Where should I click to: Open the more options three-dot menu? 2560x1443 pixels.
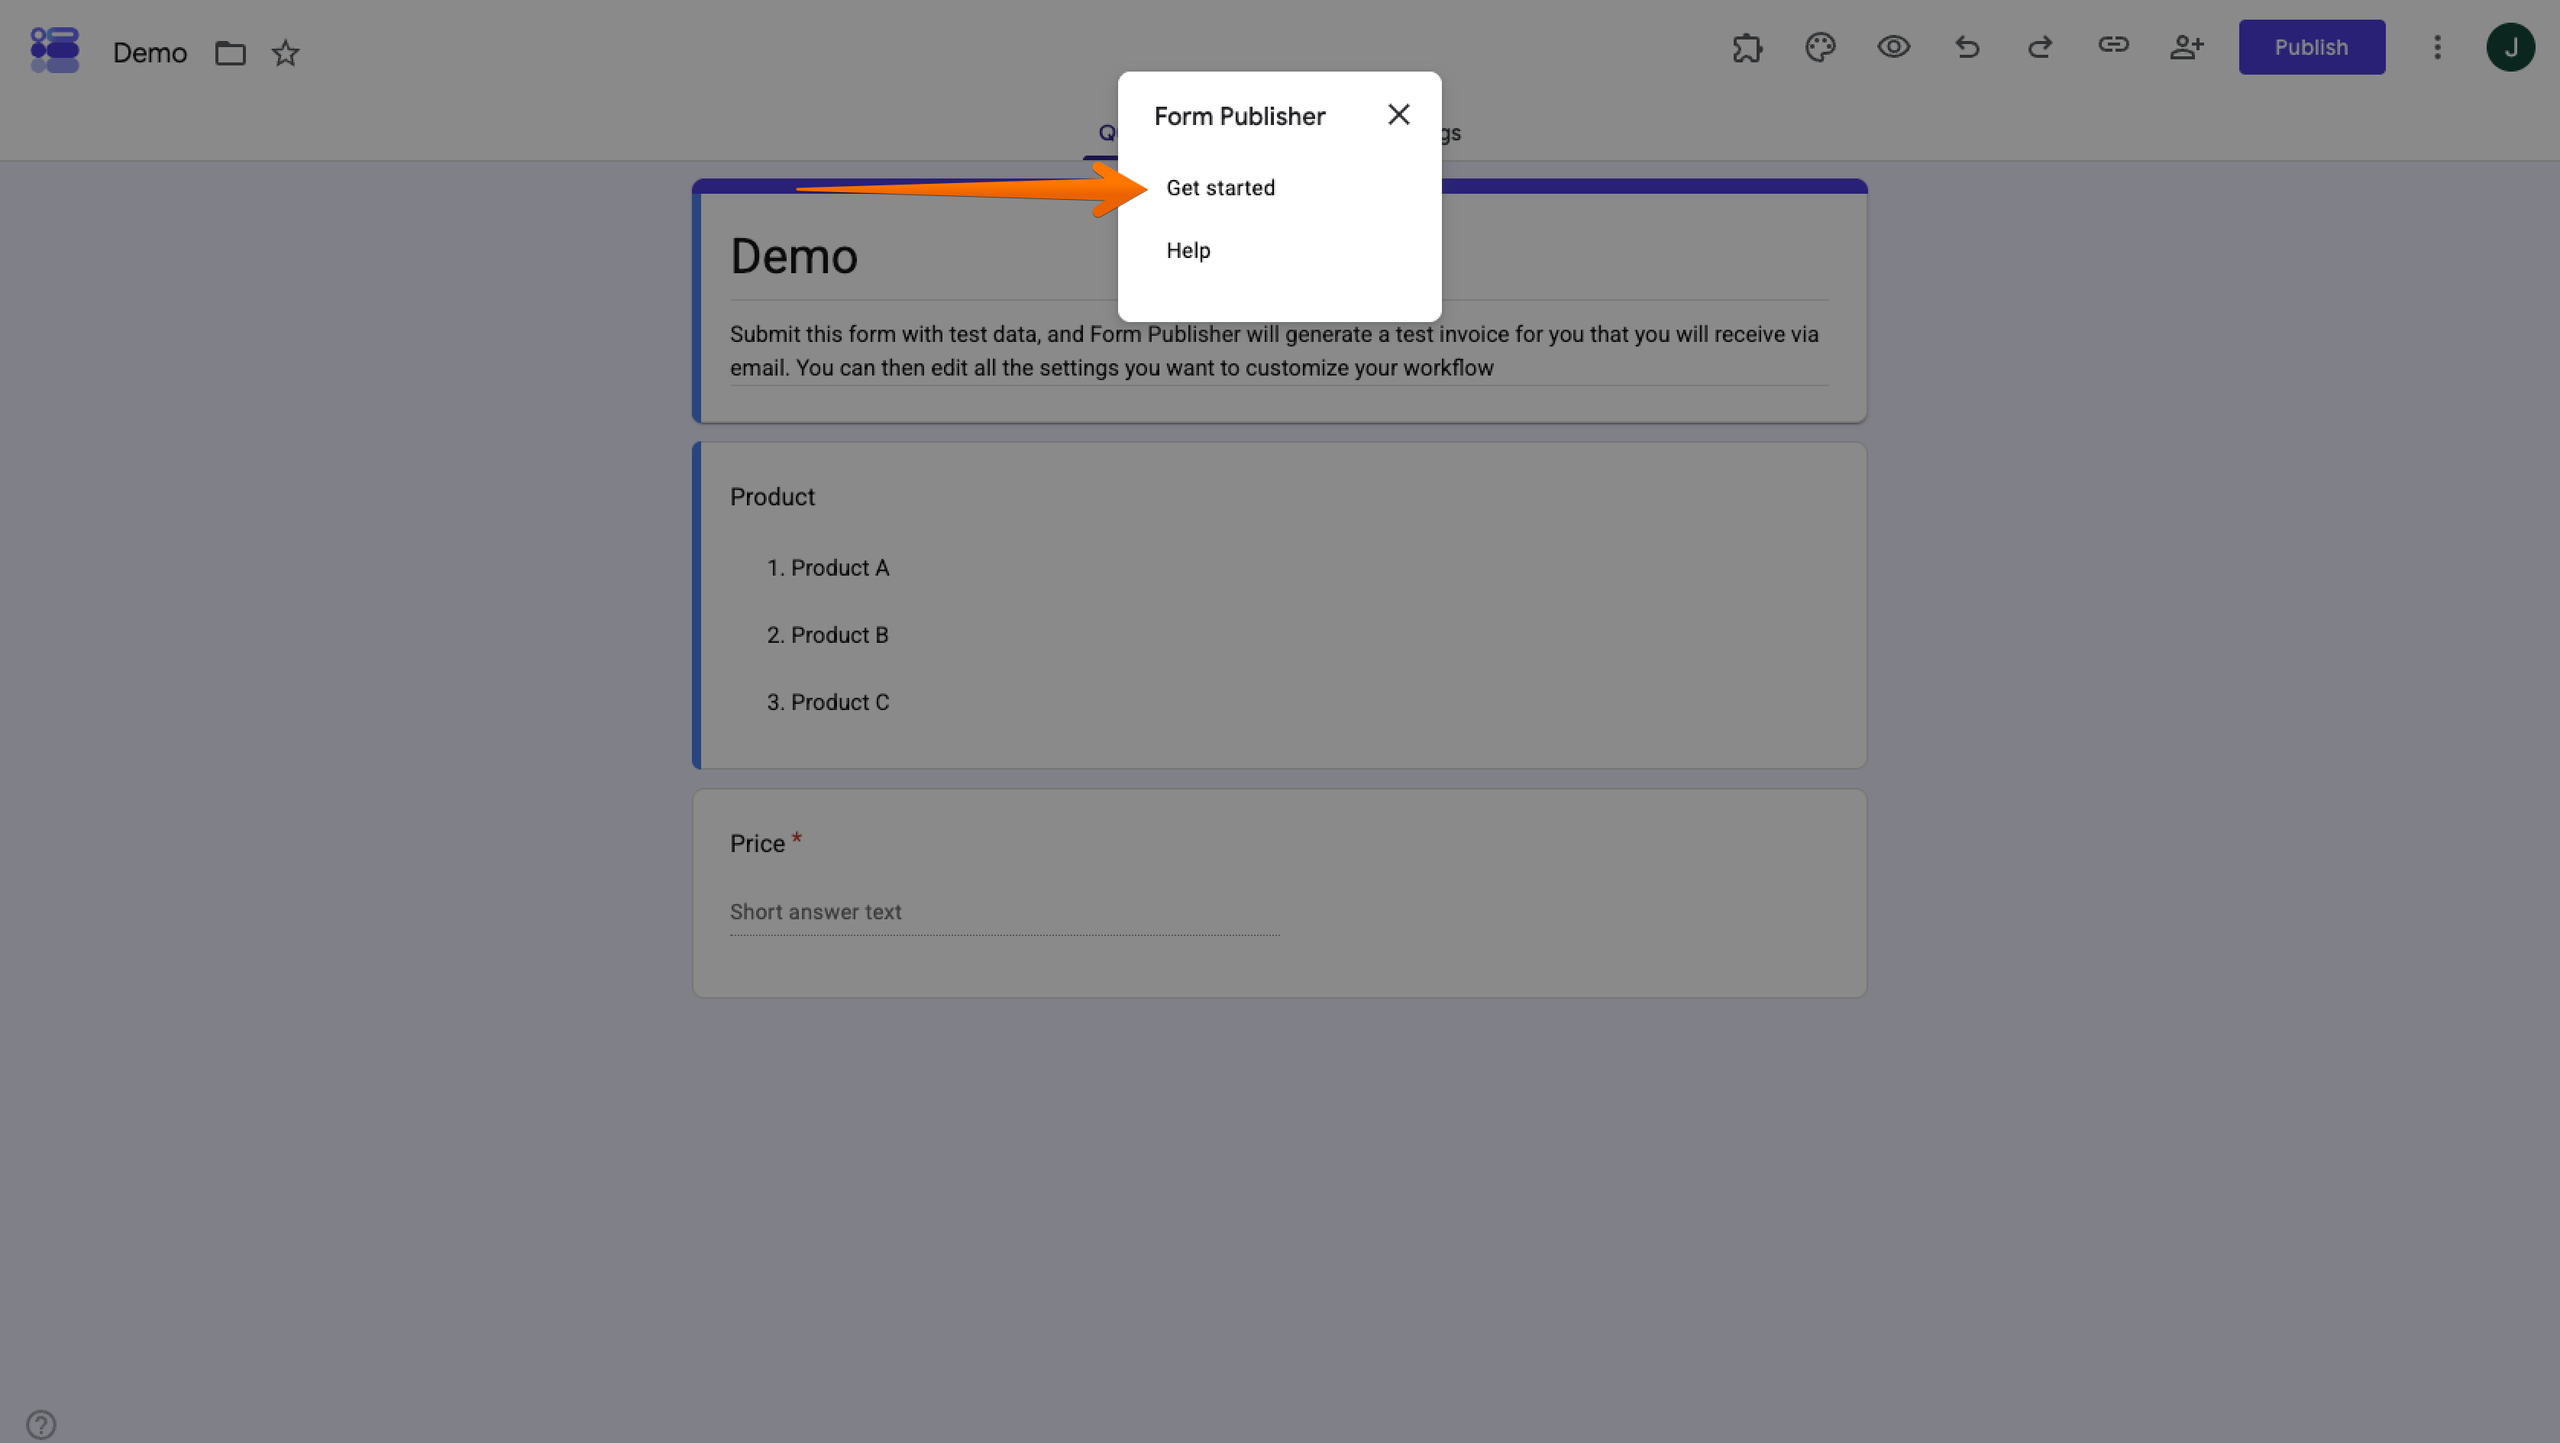tap(2437, 47)
